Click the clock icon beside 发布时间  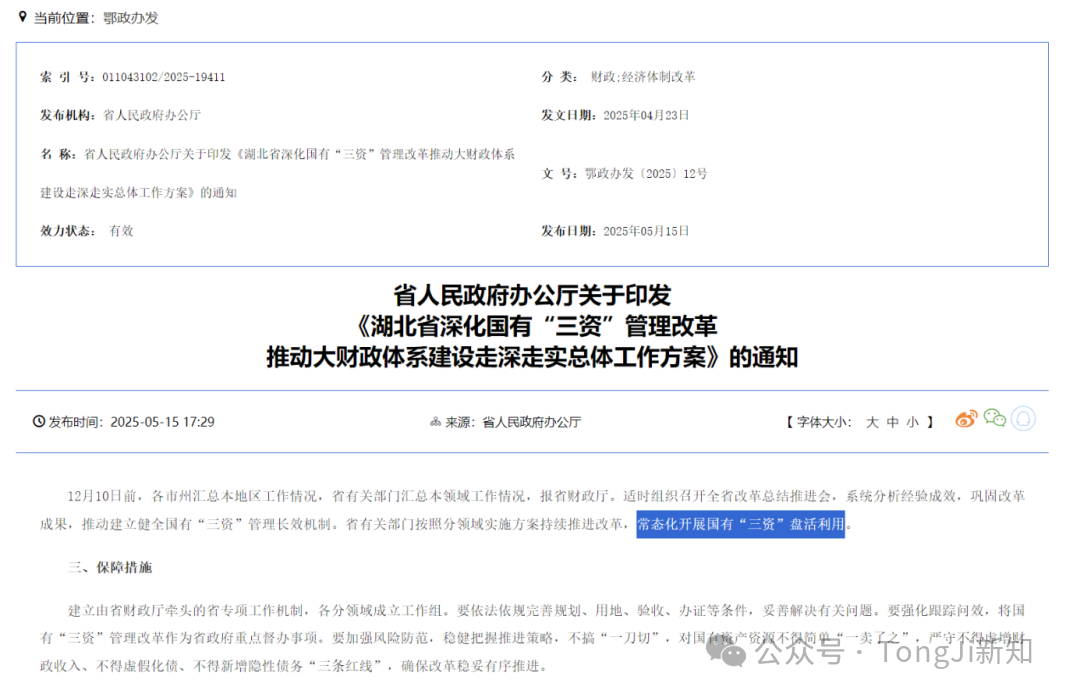[x=39, y=422]
